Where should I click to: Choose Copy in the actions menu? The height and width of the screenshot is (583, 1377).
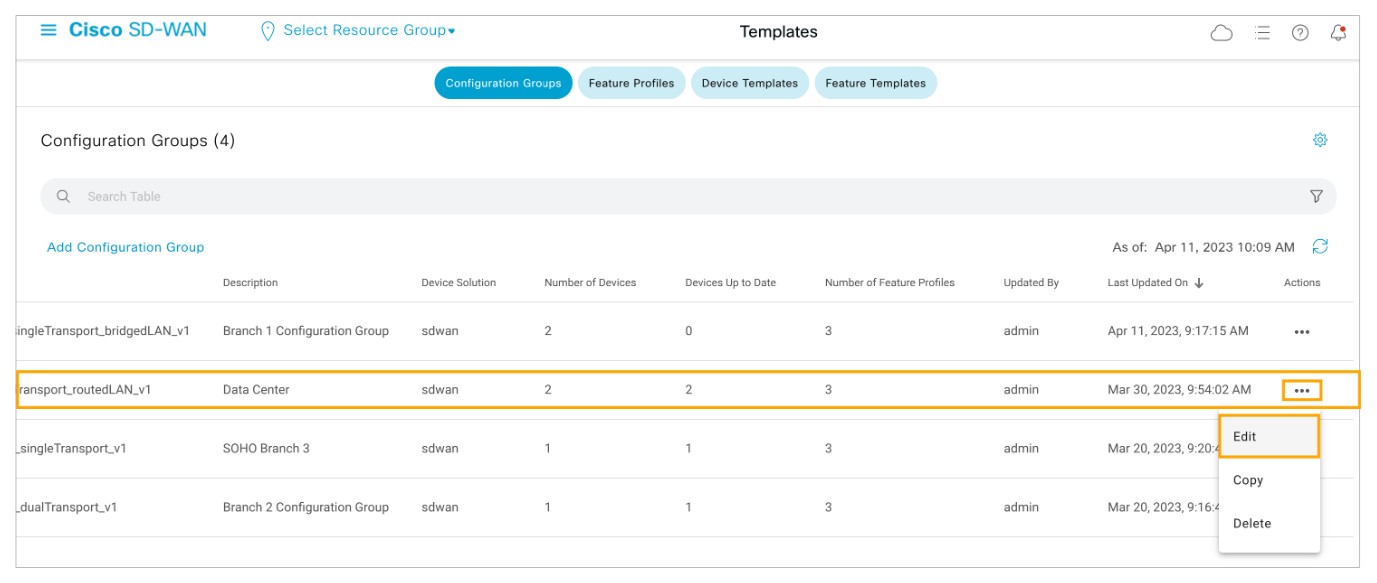pos(1248,480)
